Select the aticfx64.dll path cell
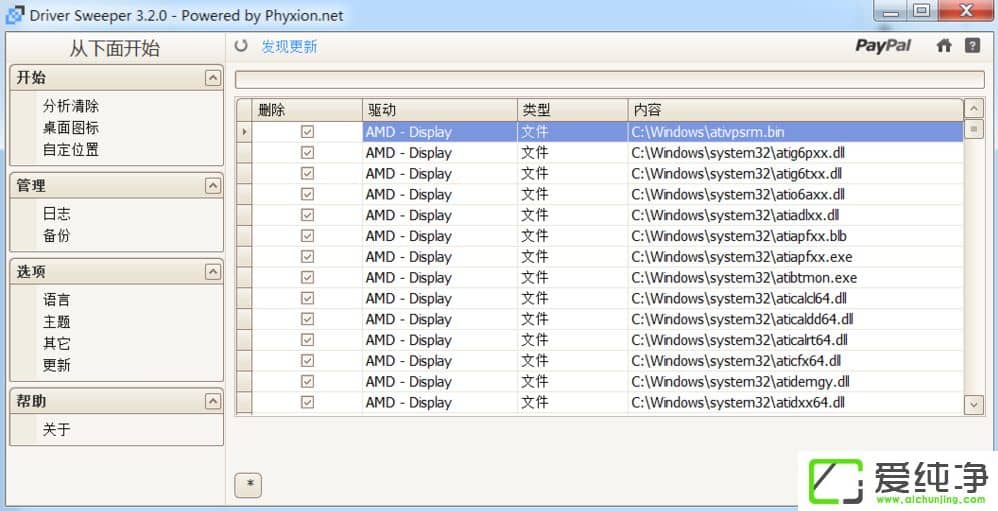This screenshot has width=998, height=511. (x=796, y=361)
